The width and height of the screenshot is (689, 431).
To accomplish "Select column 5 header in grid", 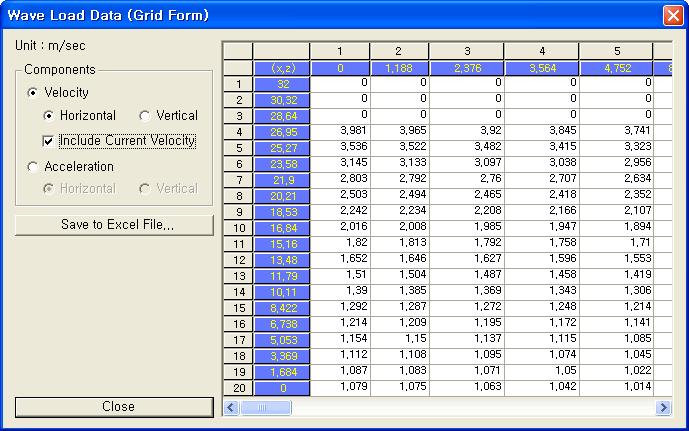I will pyautogui.click(x=616, y=51).
